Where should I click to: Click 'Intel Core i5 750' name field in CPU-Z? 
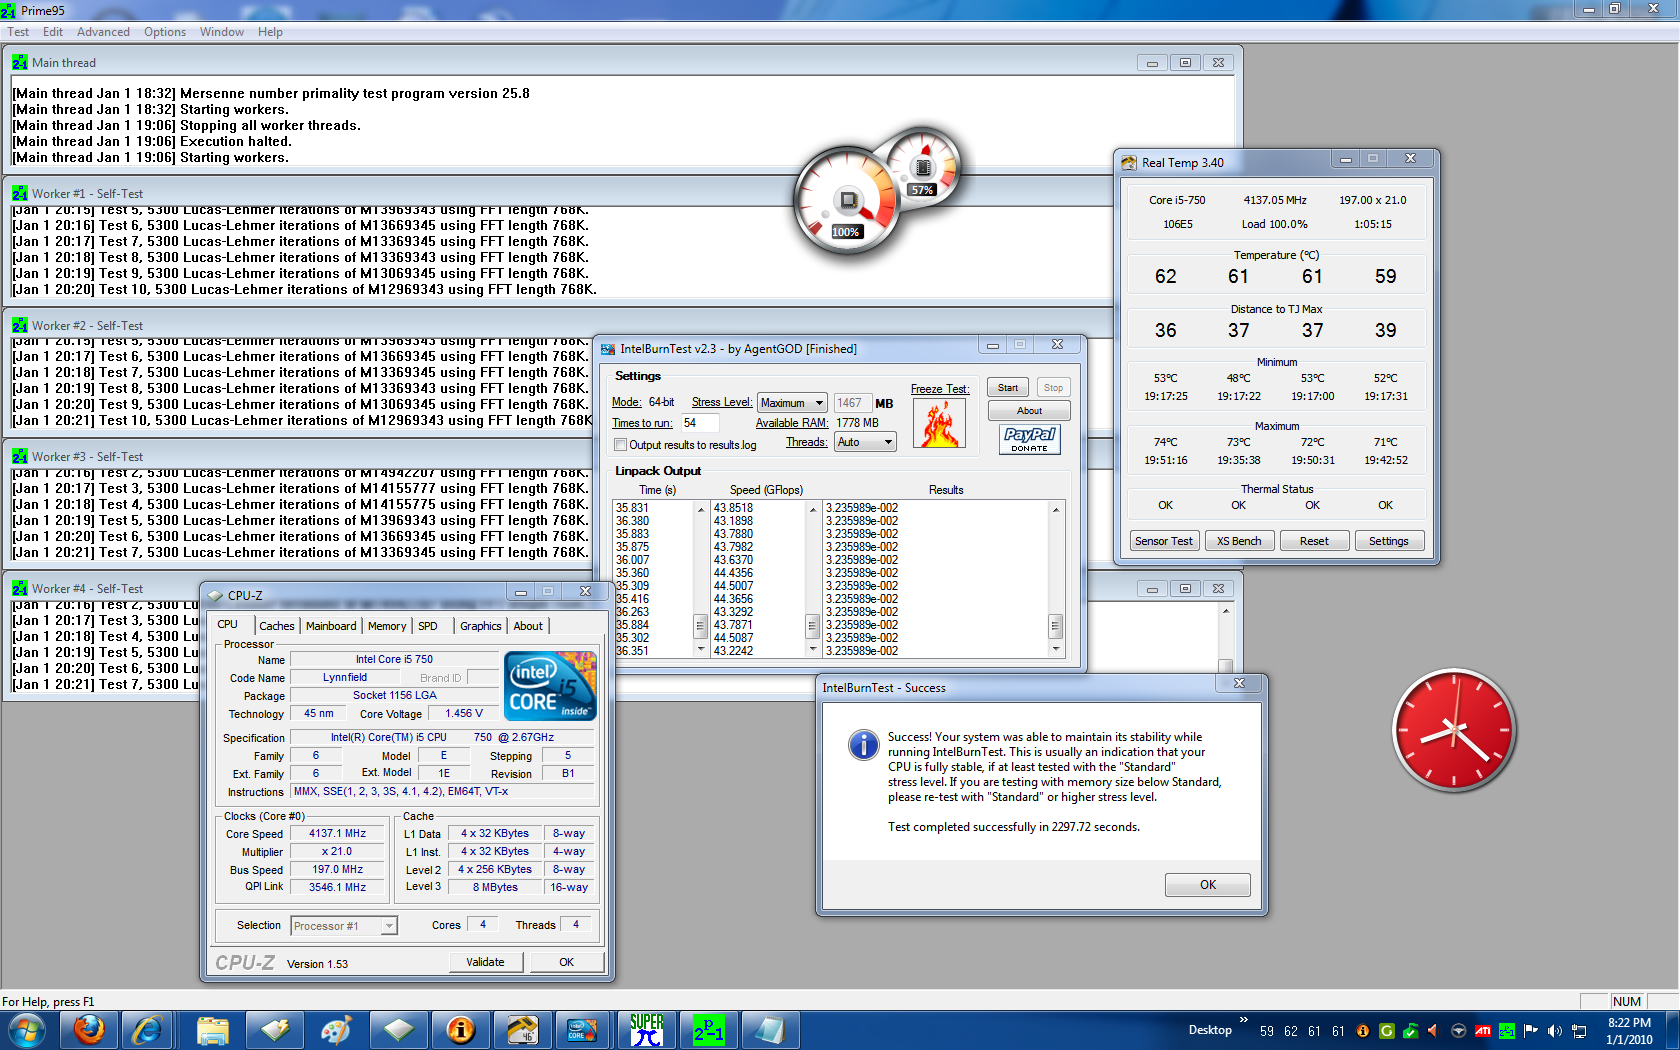[x=394, y=659]
